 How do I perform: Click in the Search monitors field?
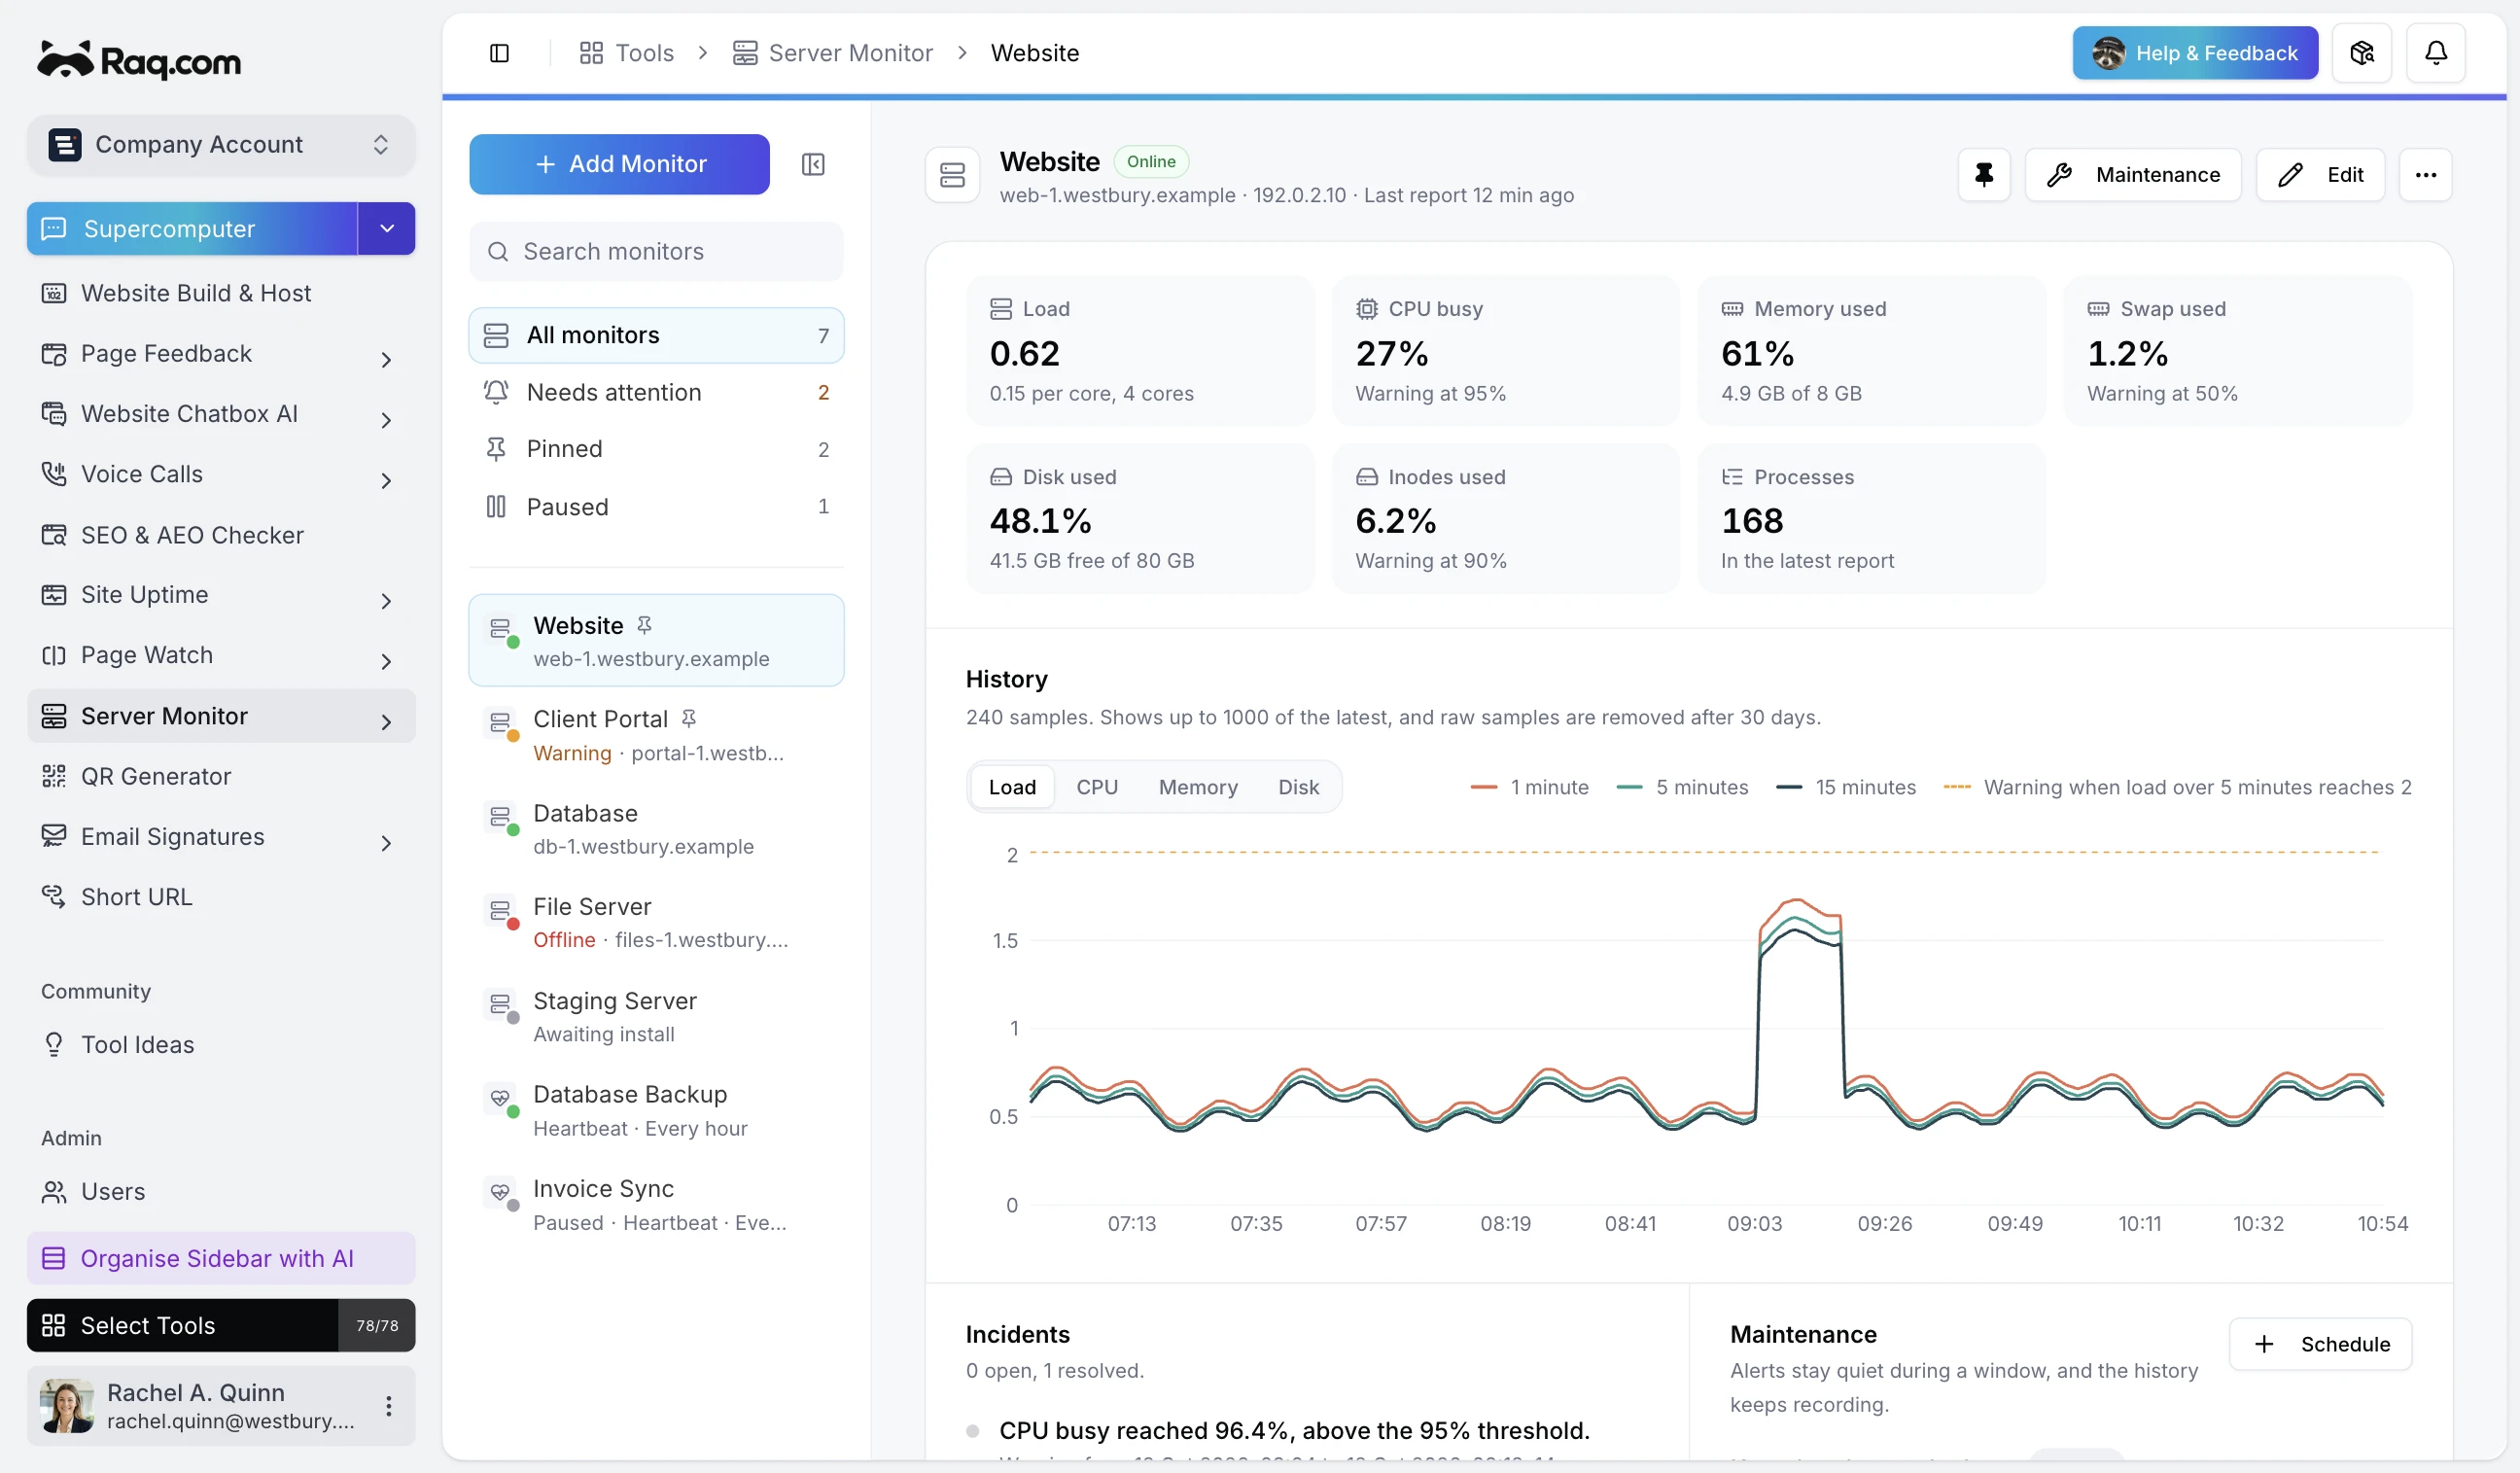point(656,251)
